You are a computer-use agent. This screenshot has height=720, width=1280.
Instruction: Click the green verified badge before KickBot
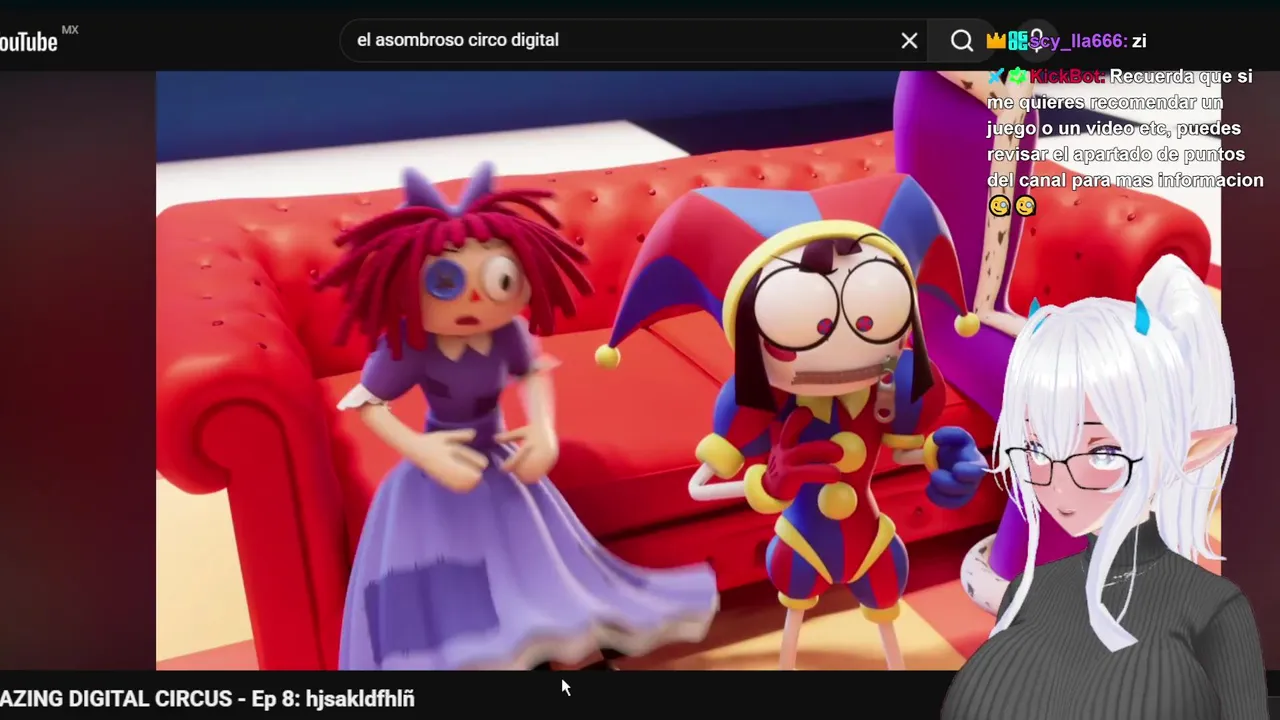[x=1017, y=76]
